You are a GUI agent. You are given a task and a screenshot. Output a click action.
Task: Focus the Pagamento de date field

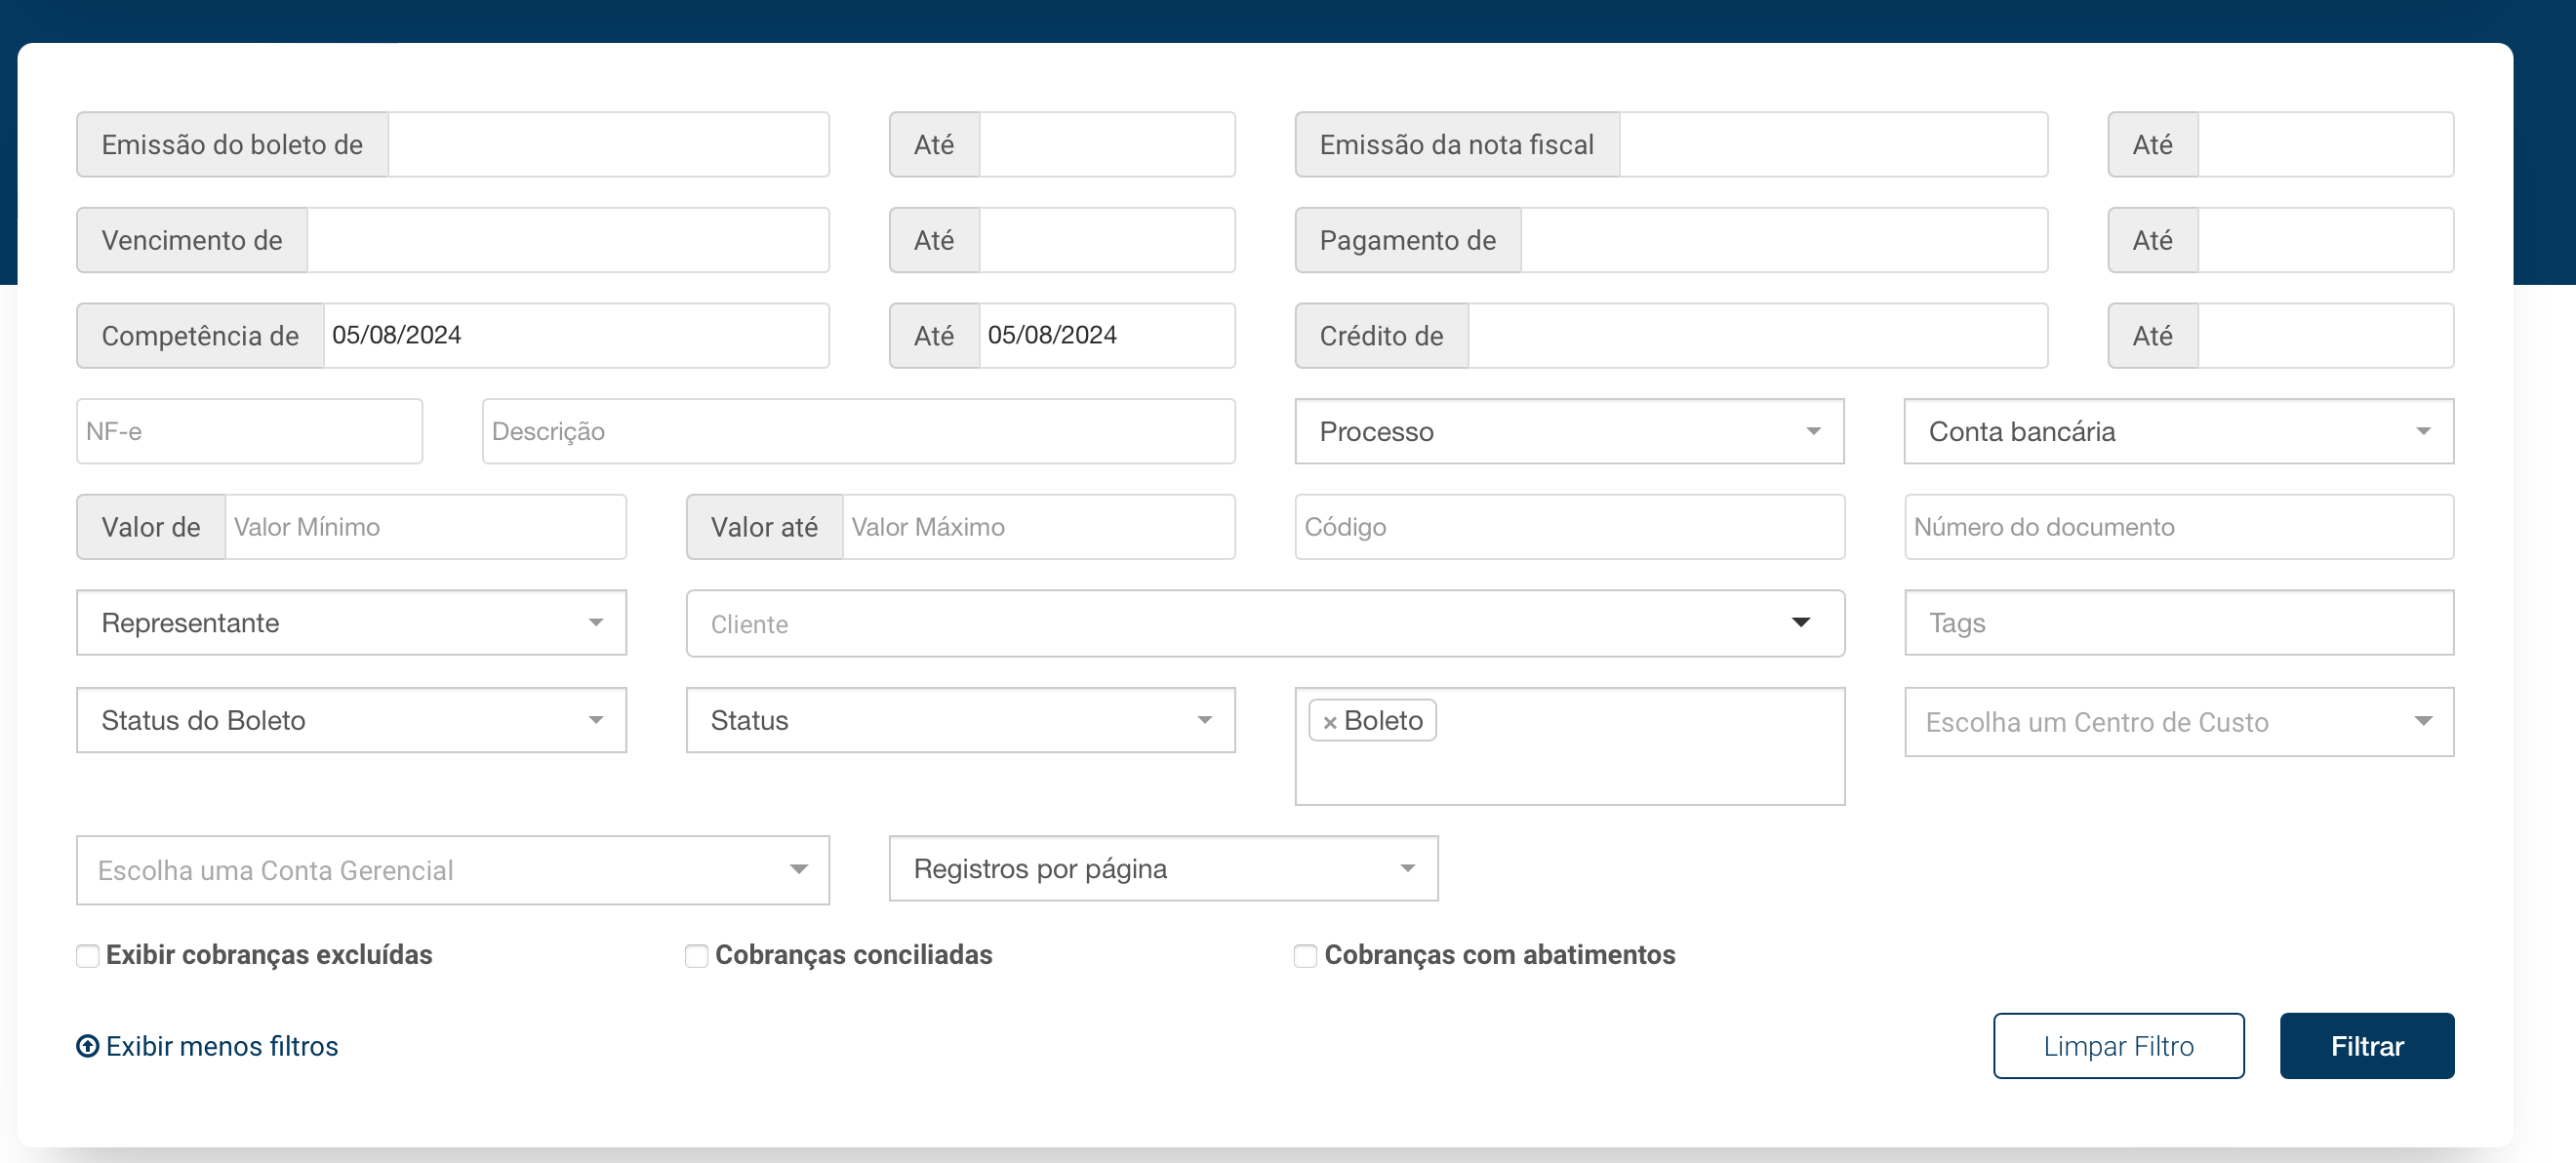1784,240
